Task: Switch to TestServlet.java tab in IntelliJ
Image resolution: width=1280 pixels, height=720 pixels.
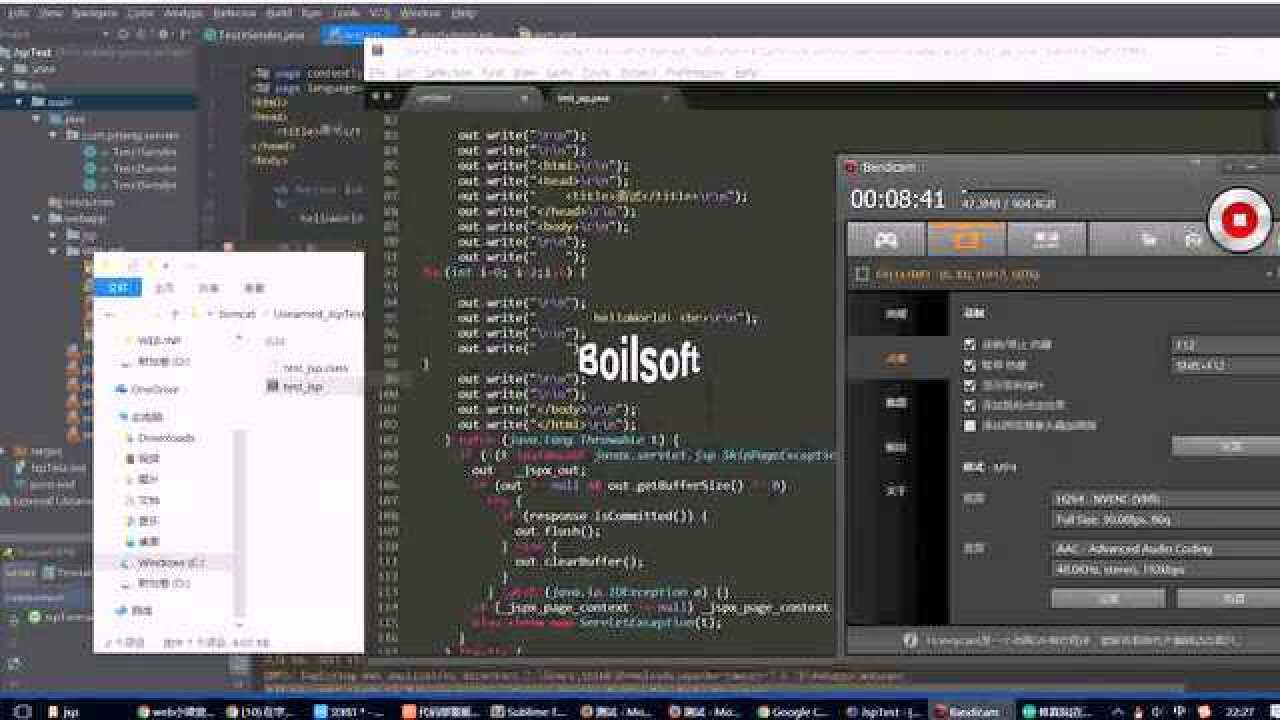Action: [254, 34]
